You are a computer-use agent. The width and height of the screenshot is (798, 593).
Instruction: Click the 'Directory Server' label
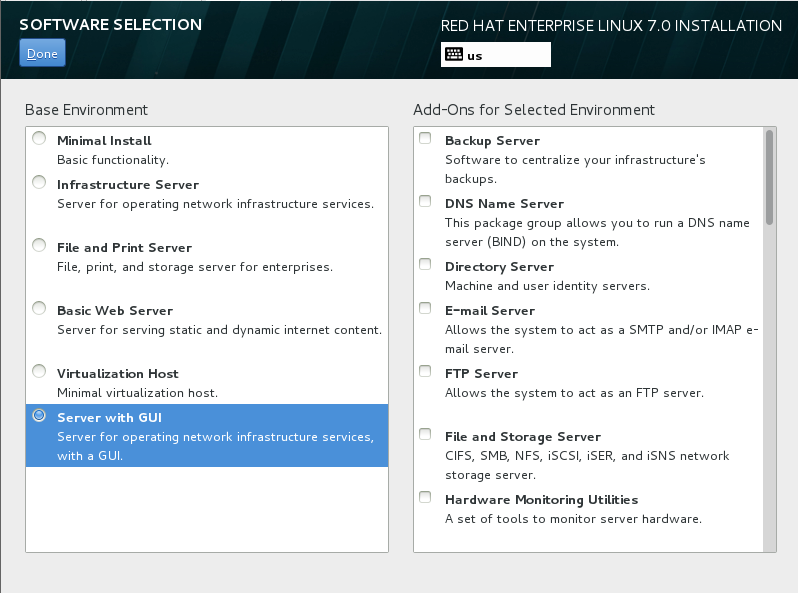click(x=499, y=267)
